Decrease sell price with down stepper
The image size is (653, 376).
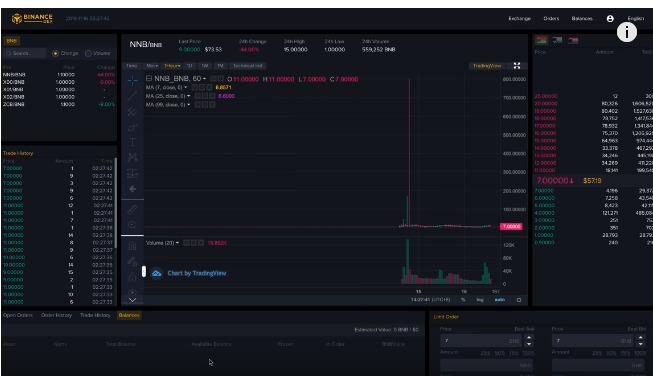(641, 344)
